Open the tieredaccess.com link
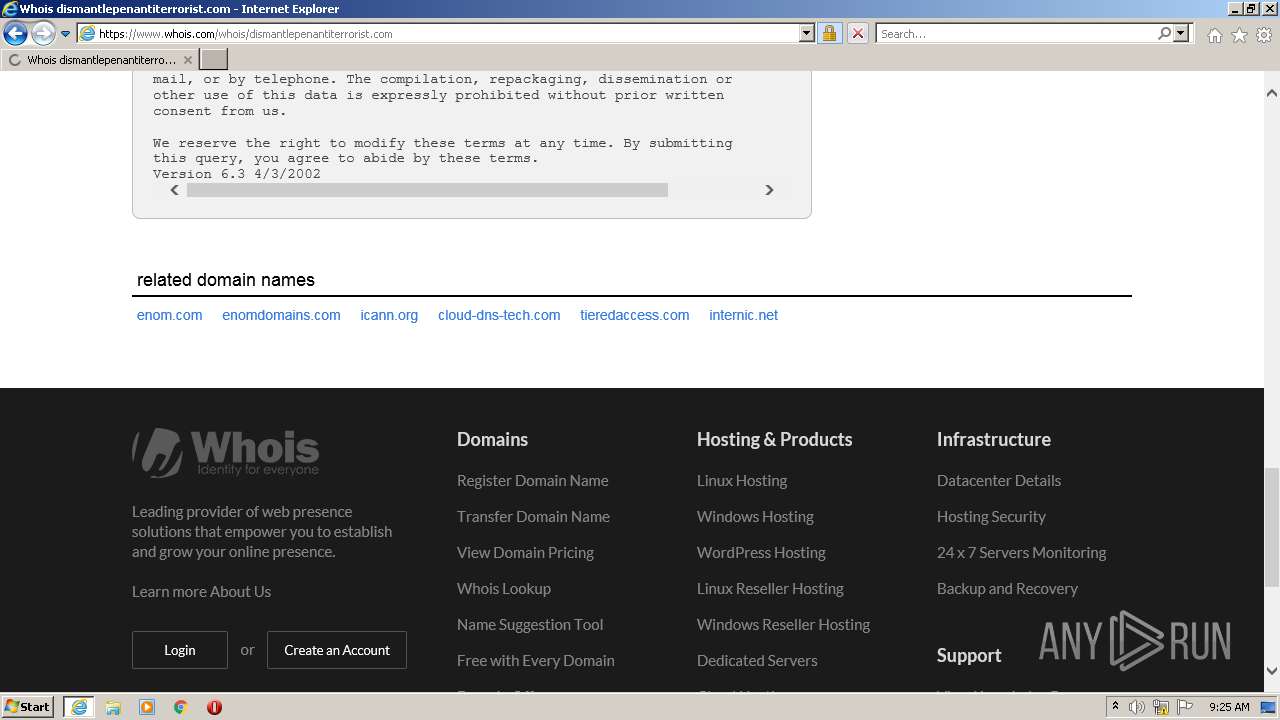The width and height of the screenshot is (1280, 720). click(634, 315)
